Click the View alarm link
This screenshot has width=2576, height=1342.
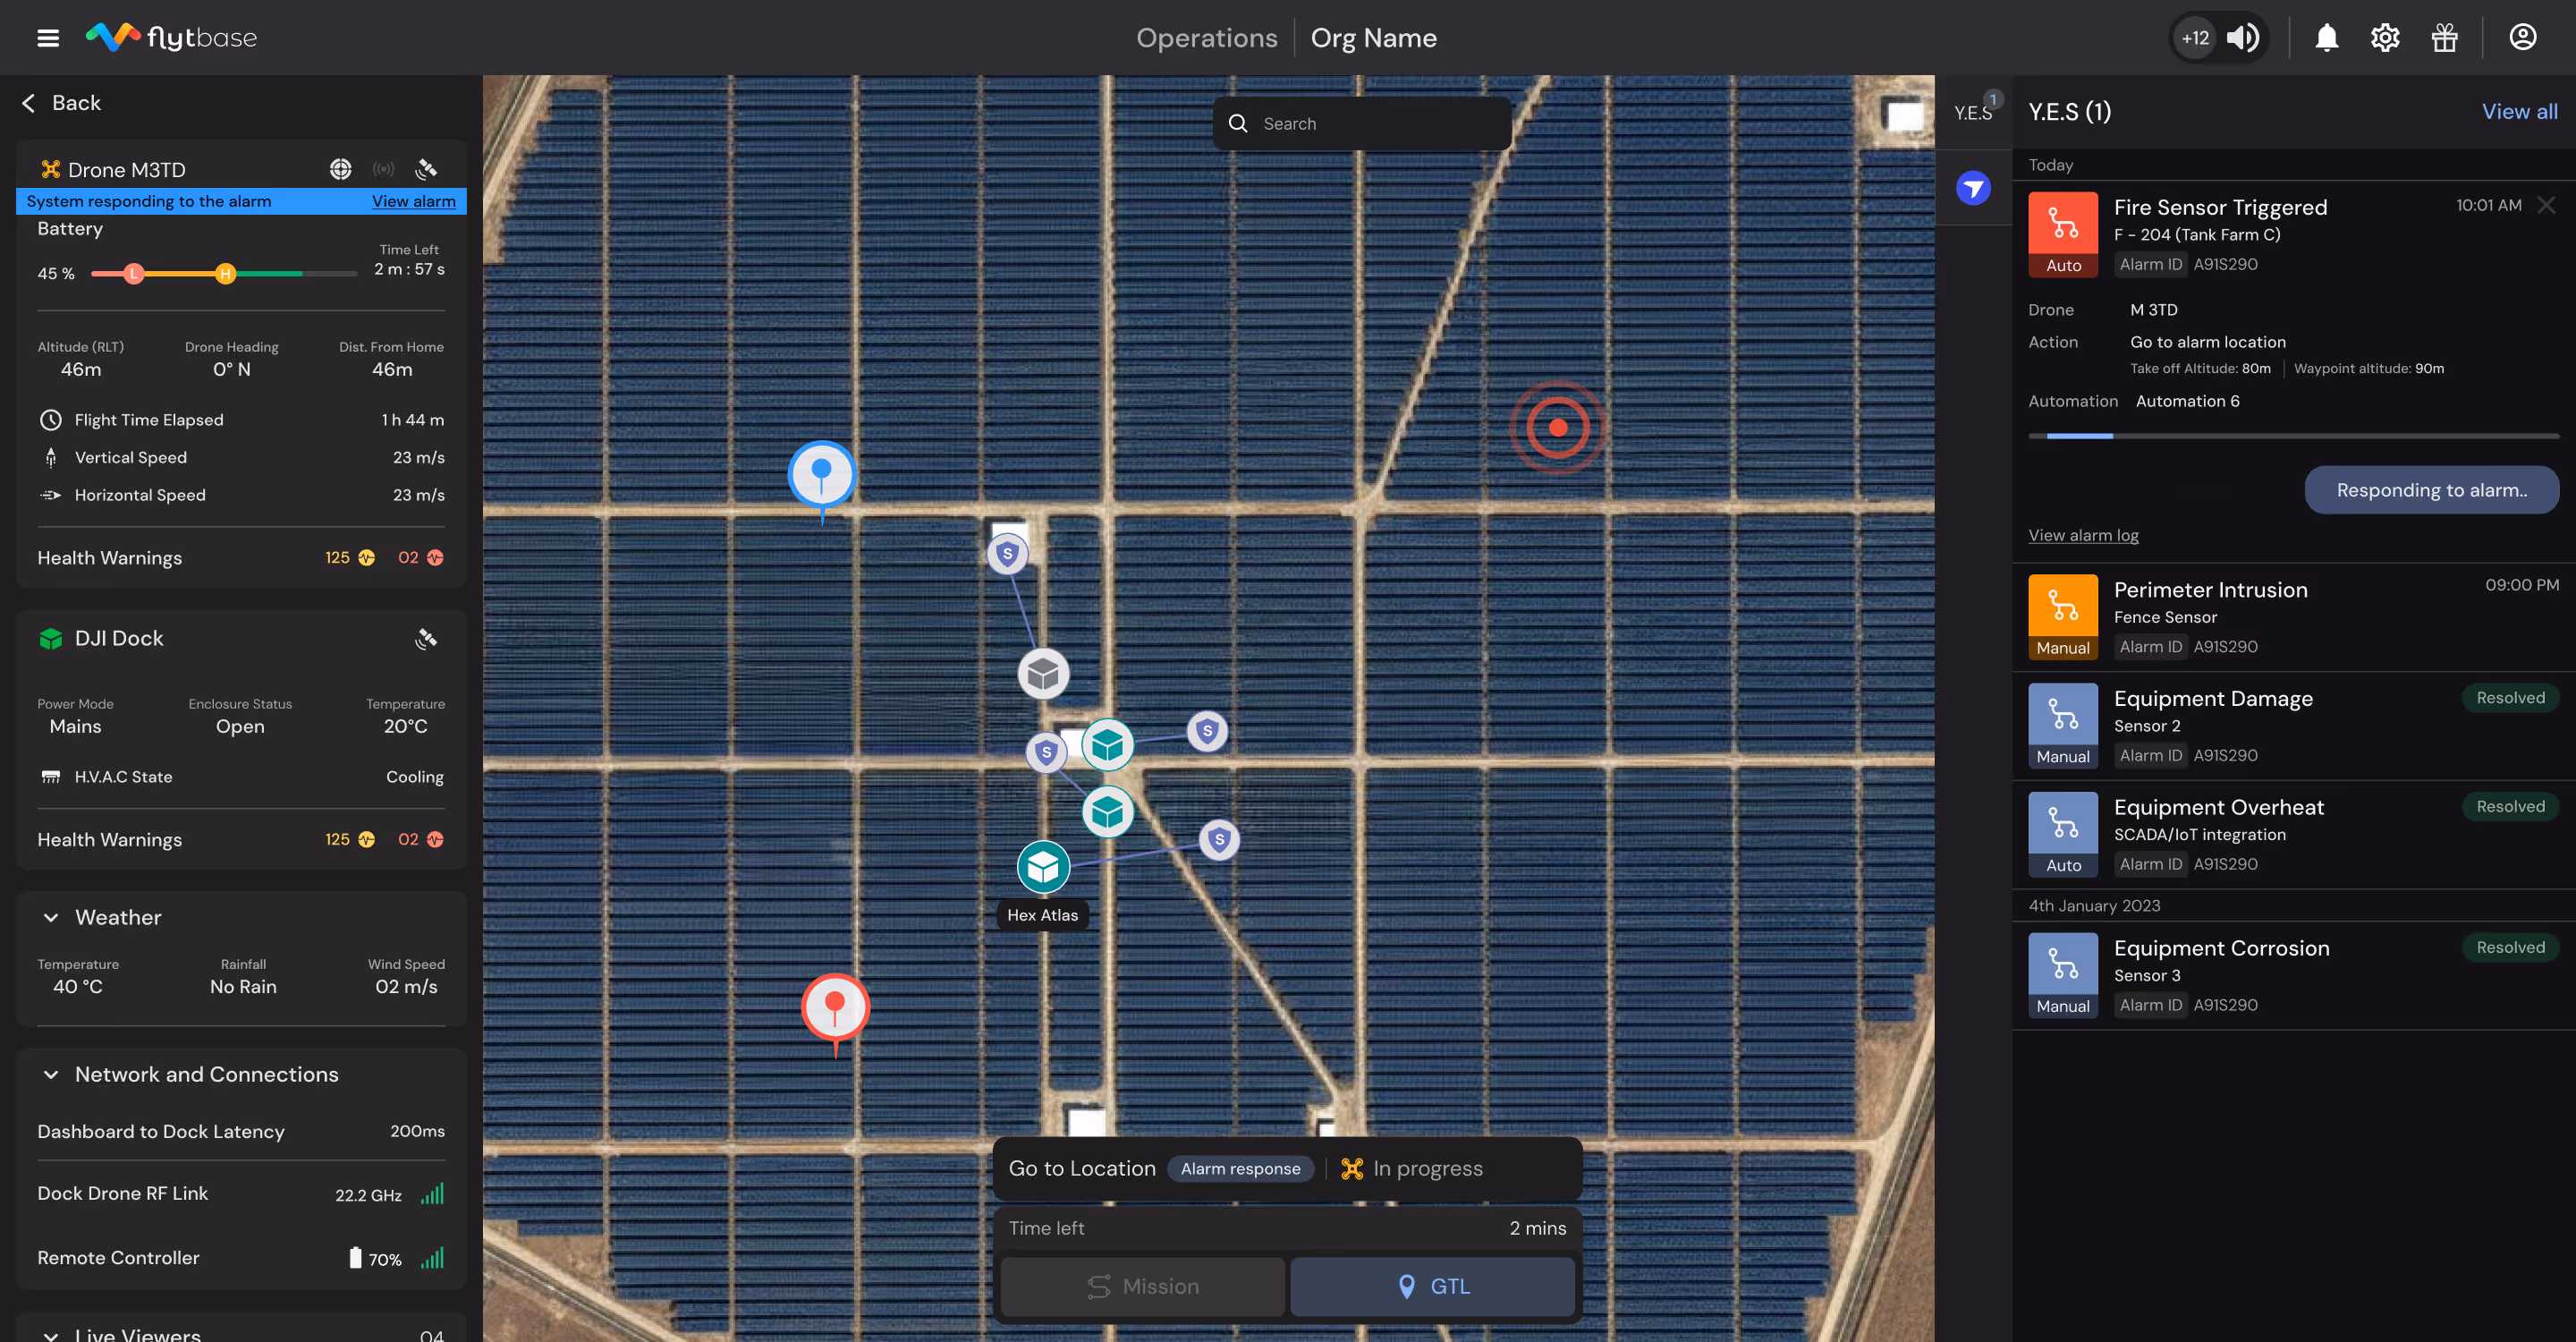(413, 201)
